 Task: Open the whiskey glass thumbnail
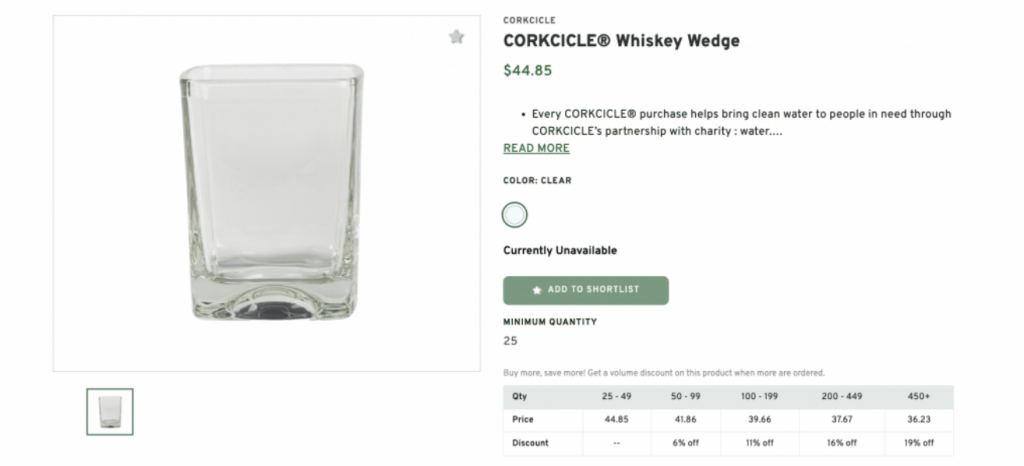pyautogui.click(x=110, y=411)
